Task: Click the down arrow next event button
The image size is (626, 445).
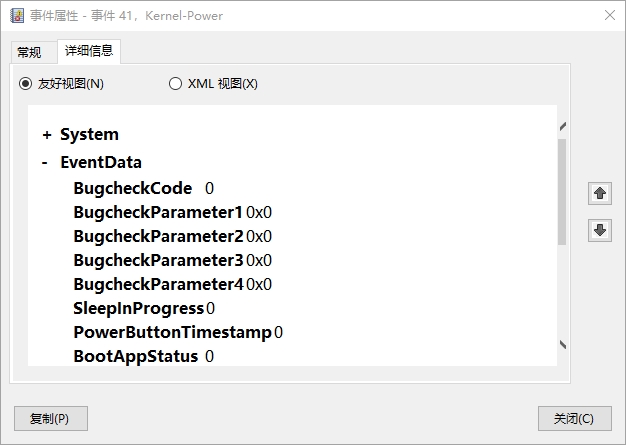Action: (600, 230)
